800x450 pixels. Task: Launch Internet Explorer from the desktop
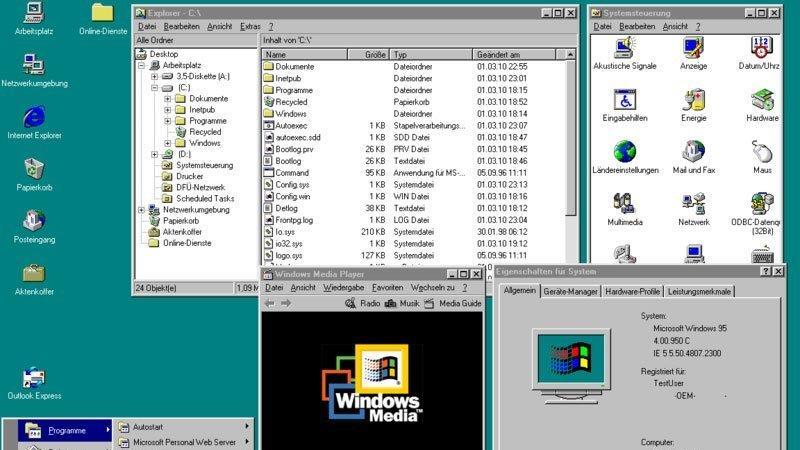point(34,122)
